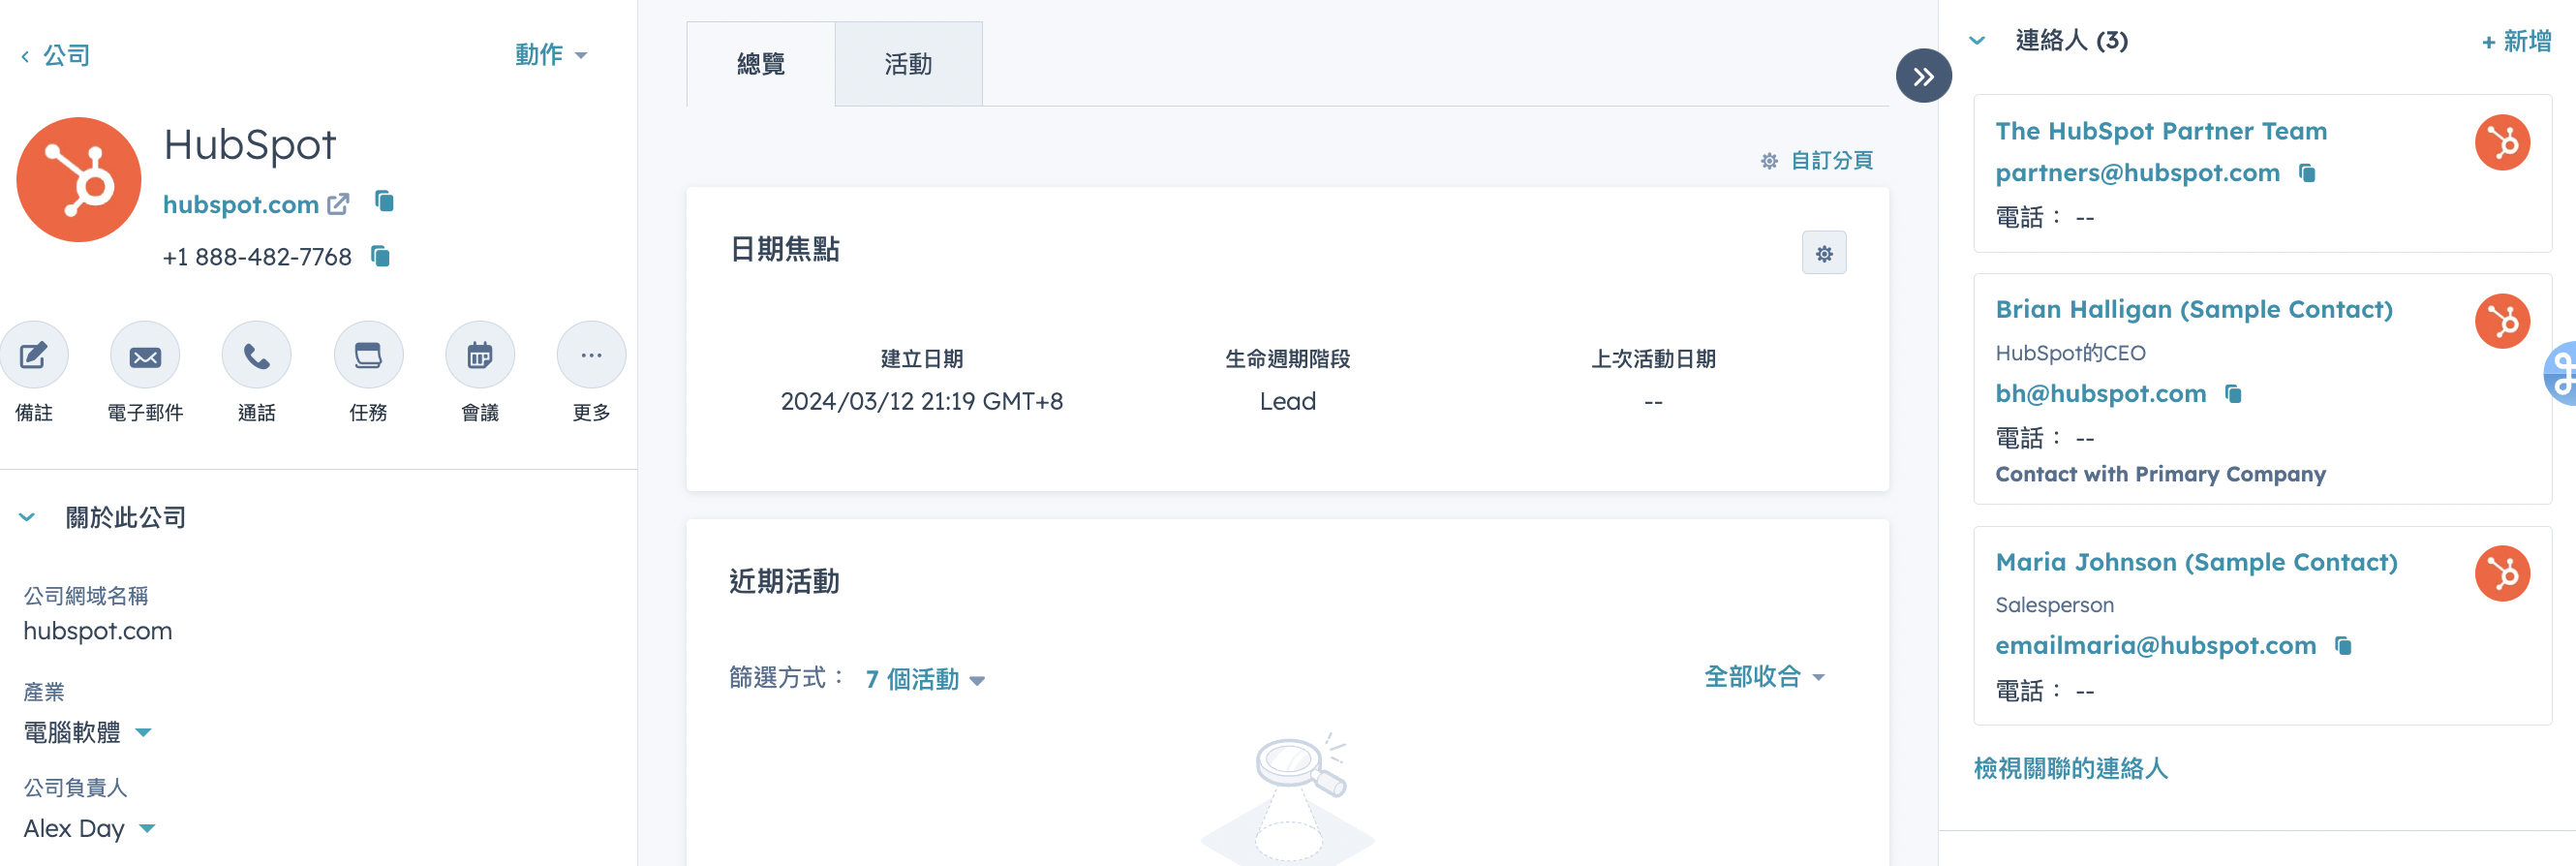The width and height of the screenshot is (2576, 866).
Task: Copy company phone number +1 888-482-7768
Action: 381,256
